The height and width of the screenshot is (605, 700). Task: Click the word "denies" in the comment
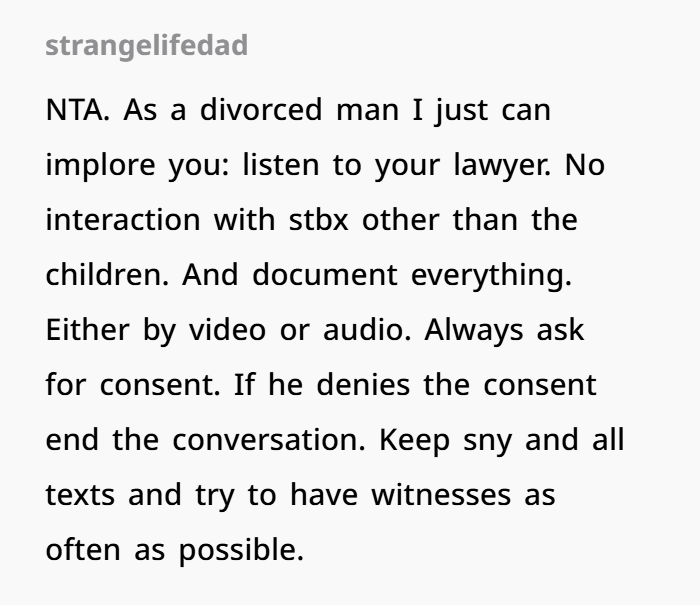pos(363,384)
